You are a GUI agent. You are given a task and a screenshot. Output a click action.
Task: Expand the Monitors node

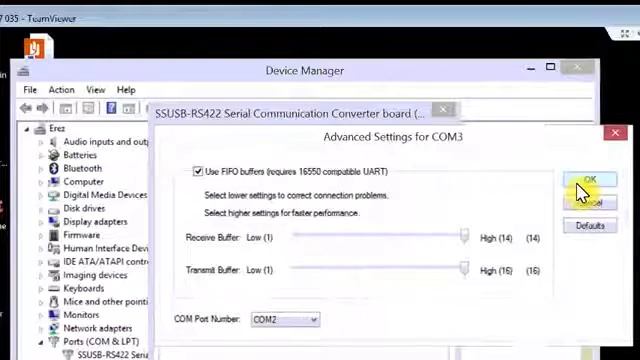(x=41, y=315)
